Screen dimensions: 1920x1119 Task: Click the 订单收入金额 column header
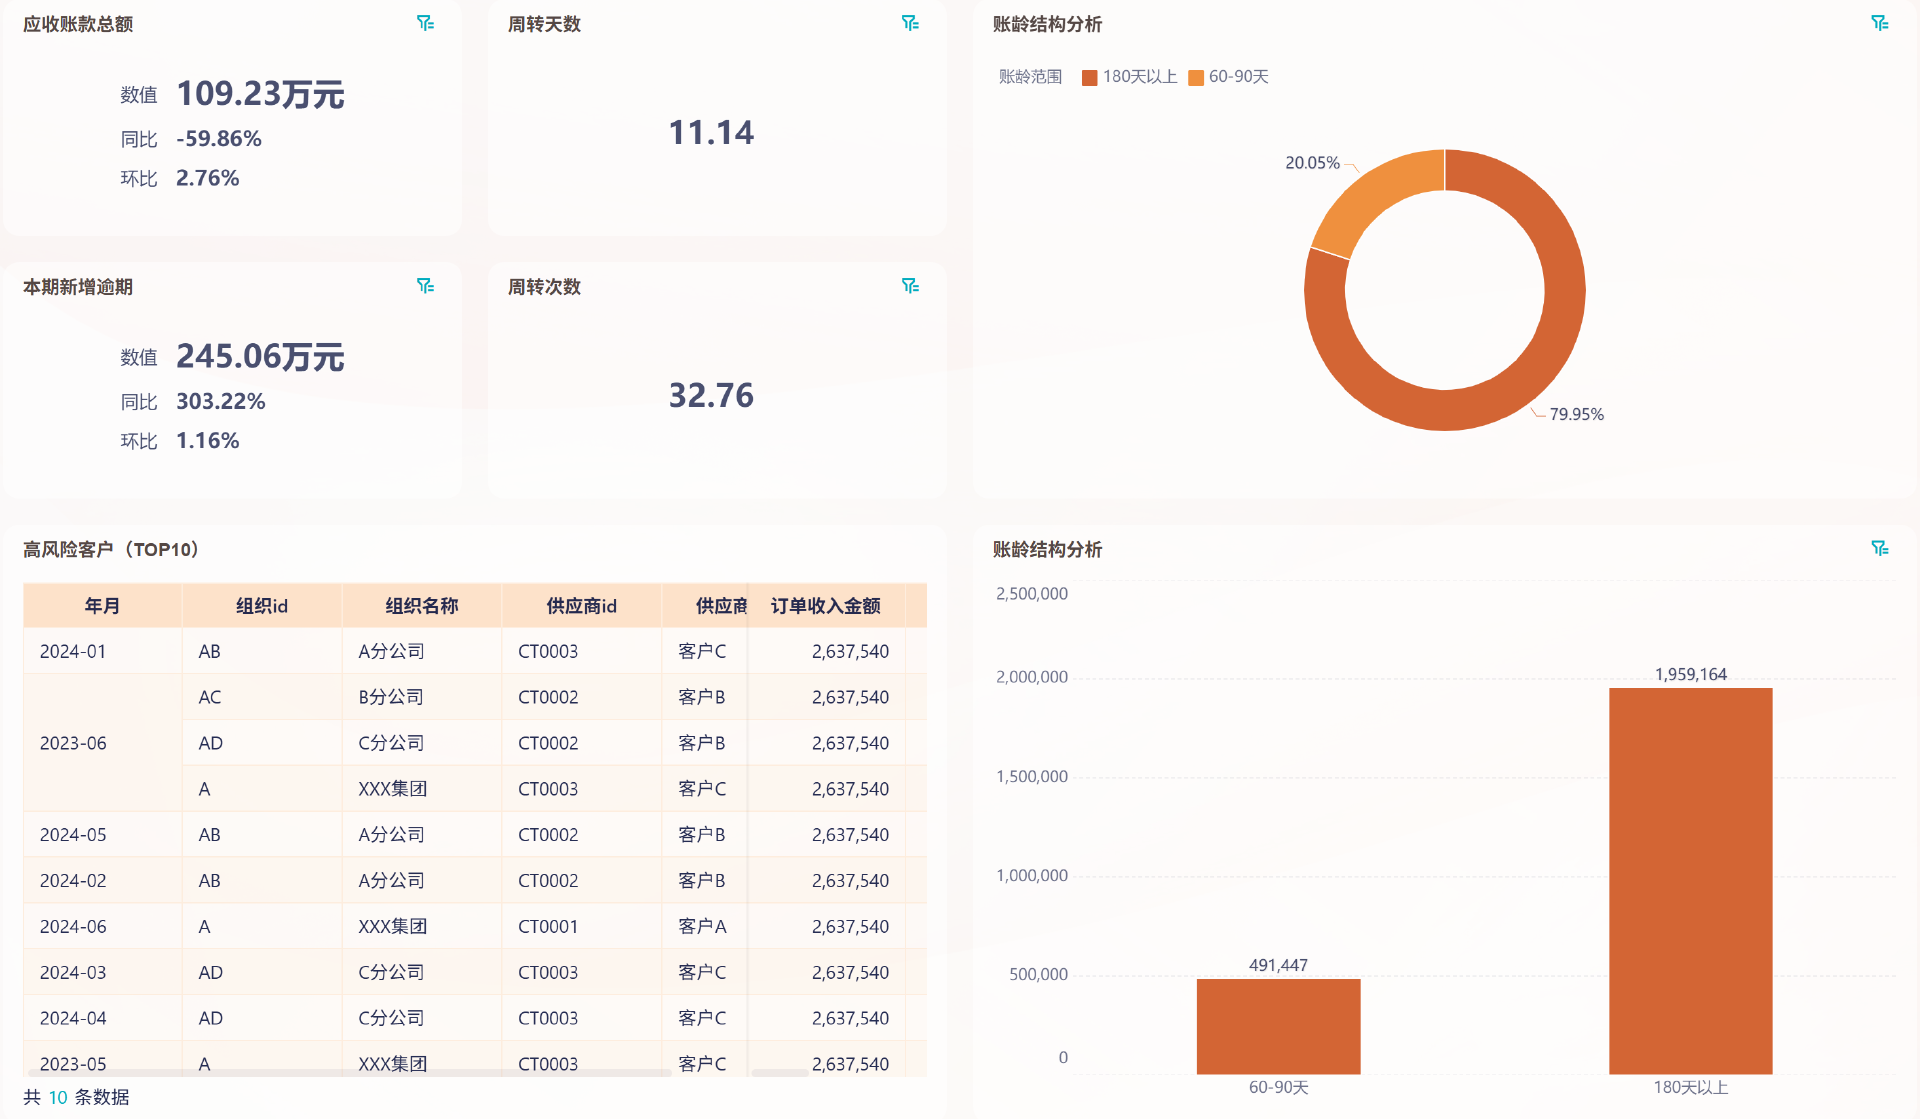click(825, 606)
